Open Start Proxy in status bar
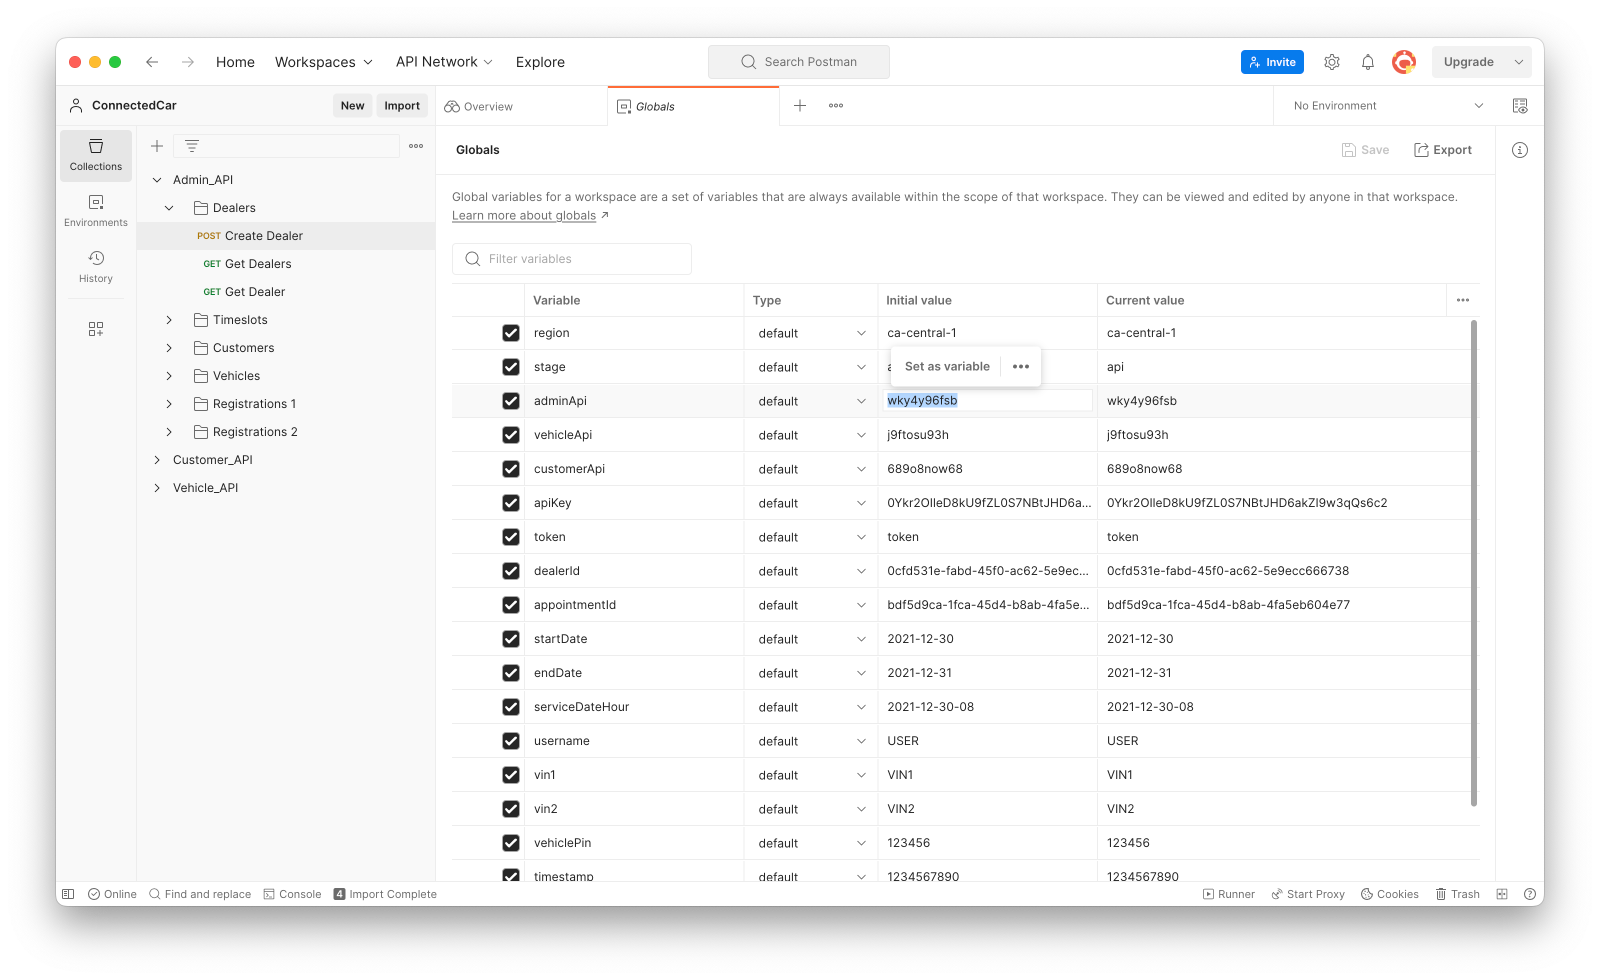1600x980 pixels. click(x=1308, y=894)
